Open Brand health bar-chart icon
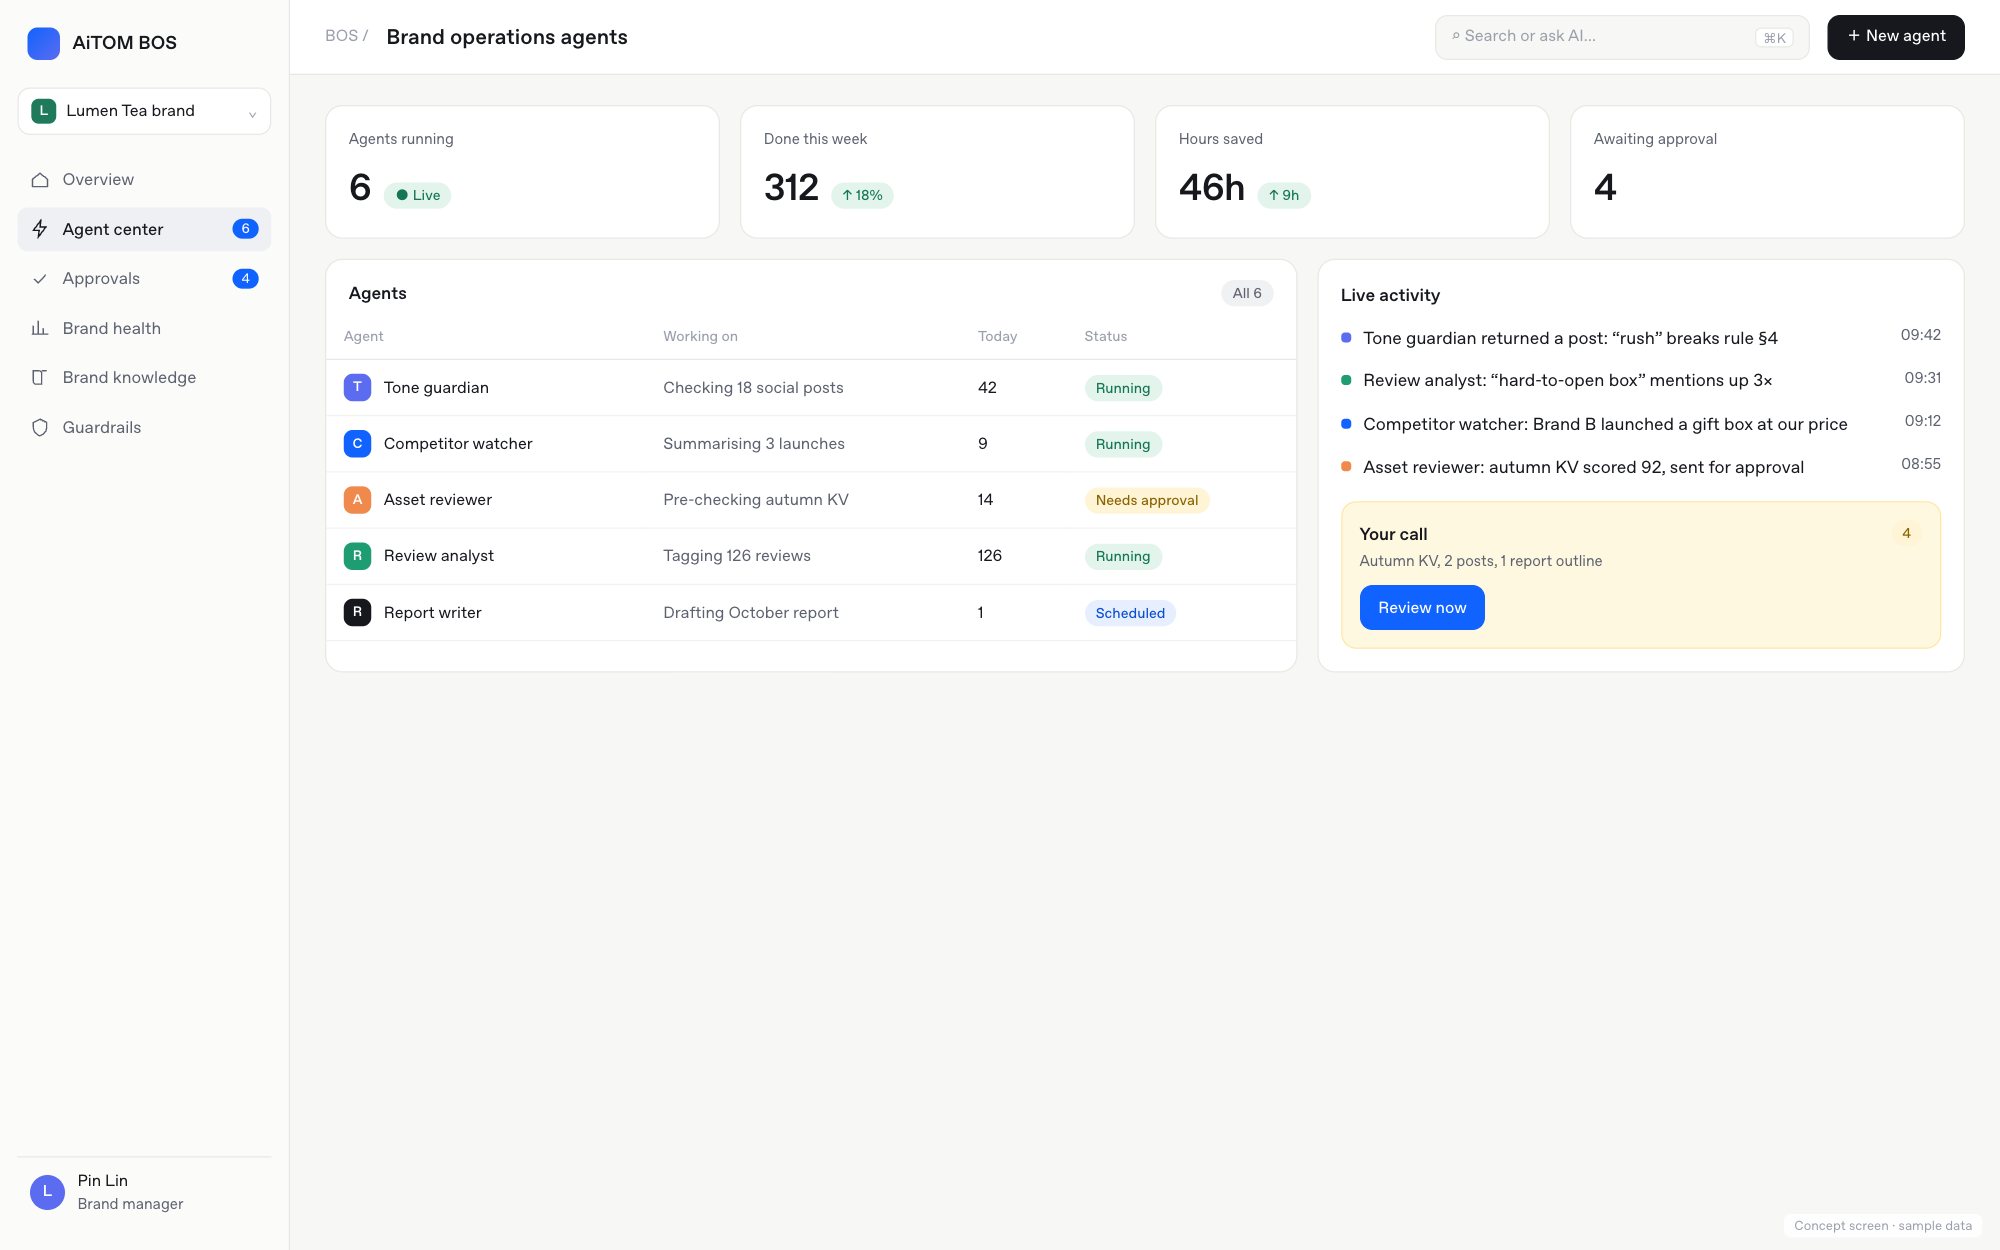Image resolution: width=2000 pixels, height=1250 pixels. (x=40, y=328)
